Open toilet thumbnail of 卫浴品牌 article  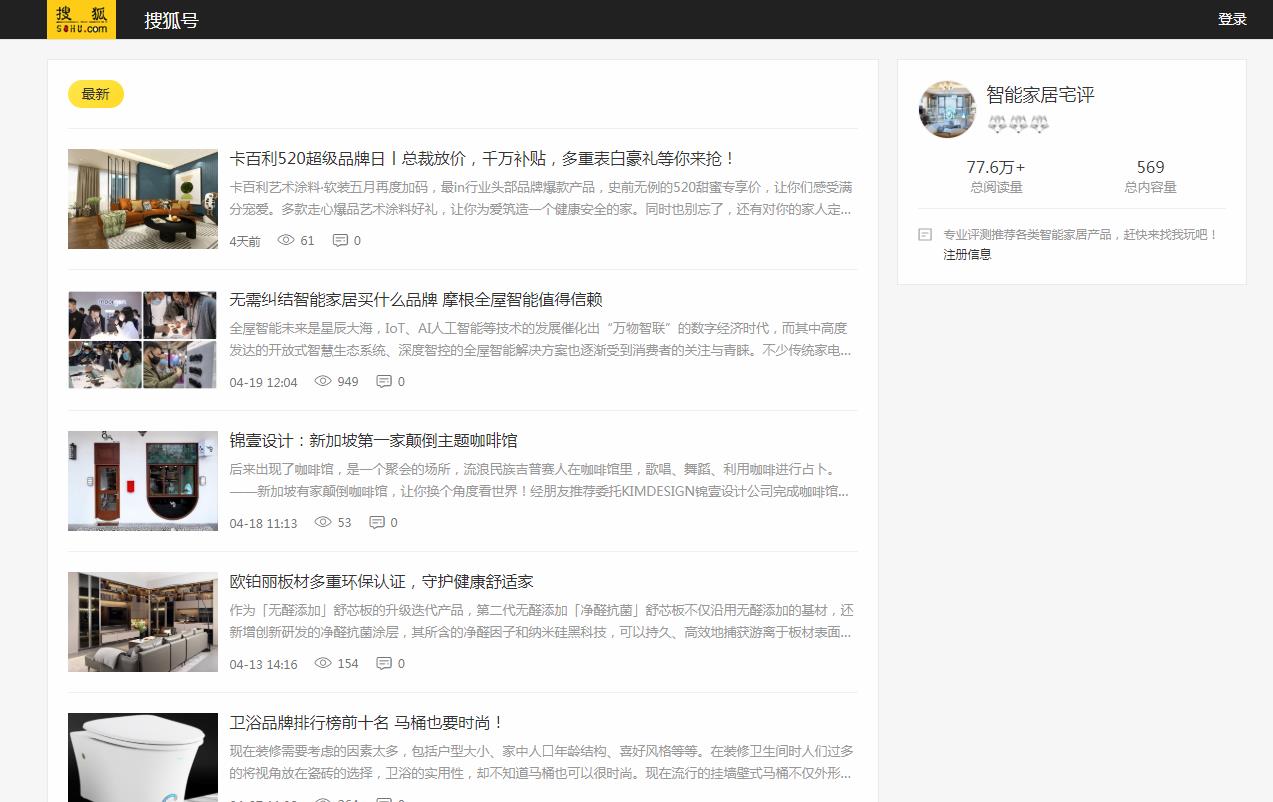pos(143,757)
